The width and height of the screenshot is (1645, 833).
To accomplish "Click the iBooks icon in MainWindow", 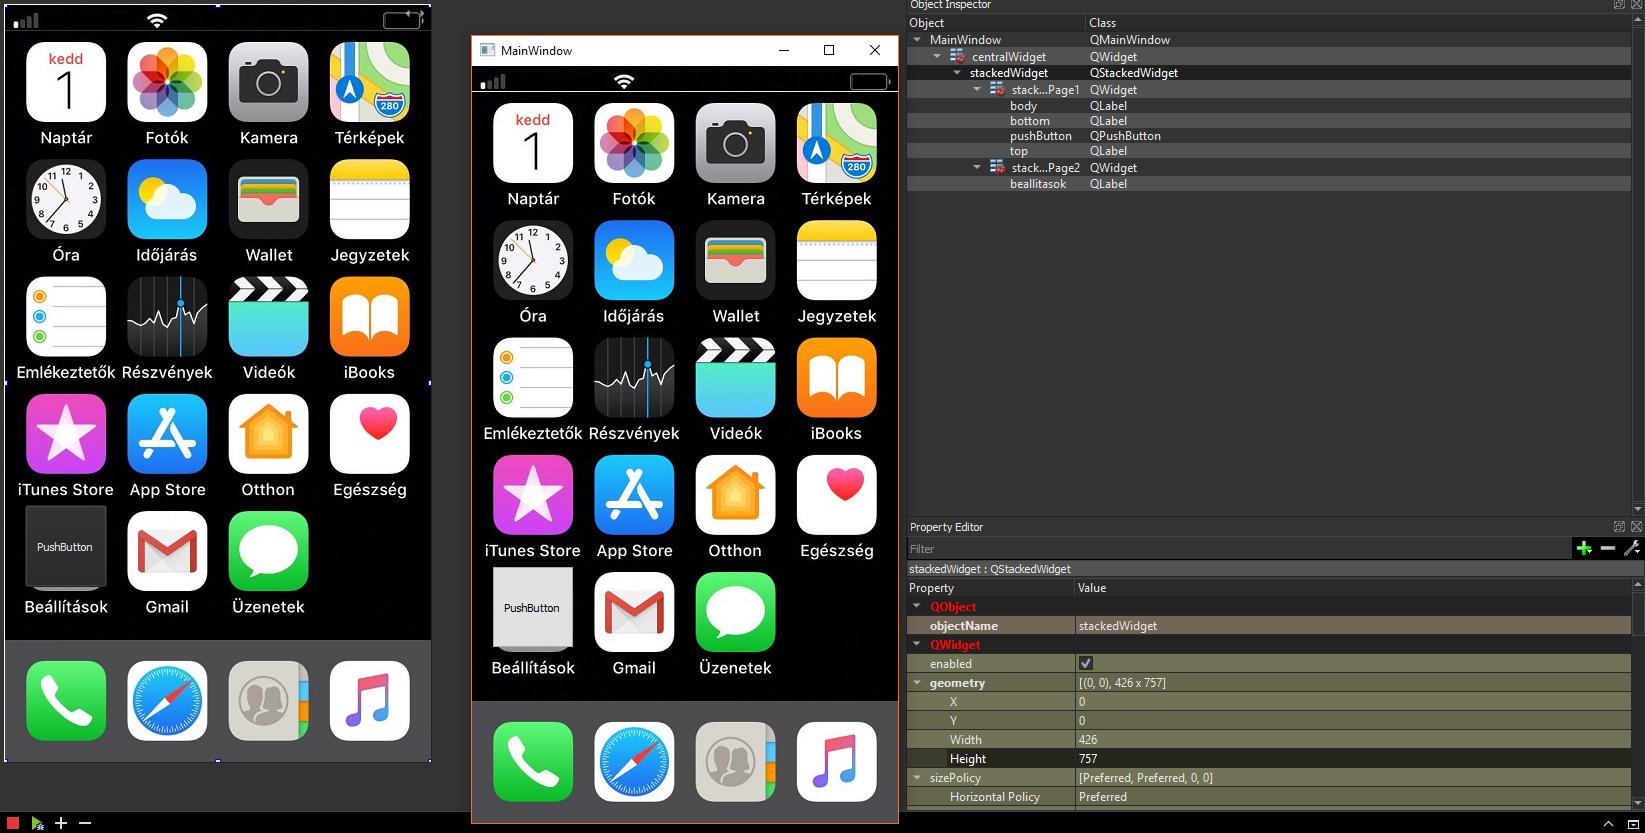I will click(837, 377).
